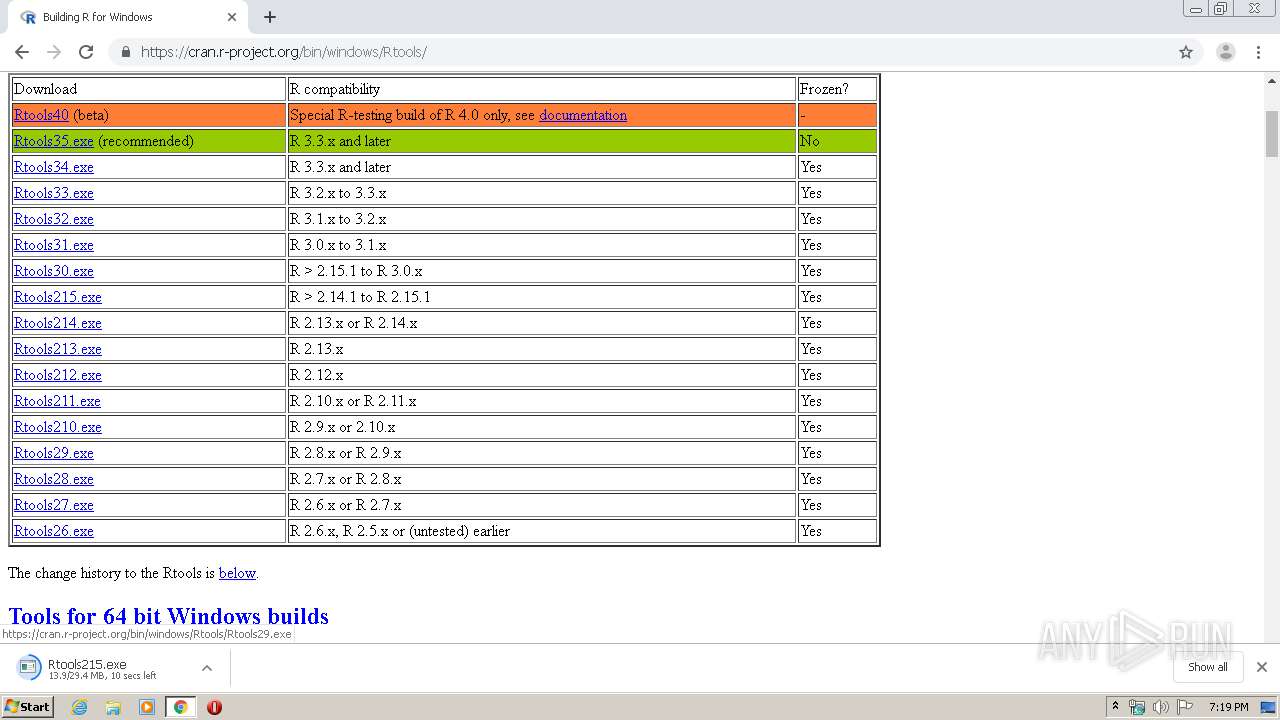Open the volume control in tray

(1160, 707)
